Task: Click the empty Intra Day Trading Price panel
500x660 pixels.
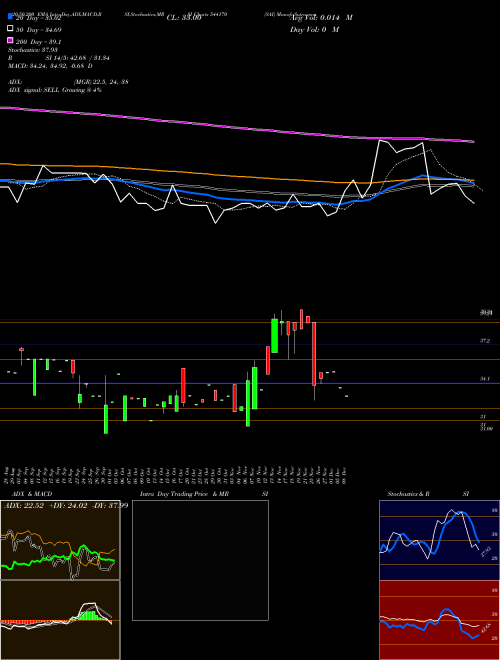Action: [200, 560]
